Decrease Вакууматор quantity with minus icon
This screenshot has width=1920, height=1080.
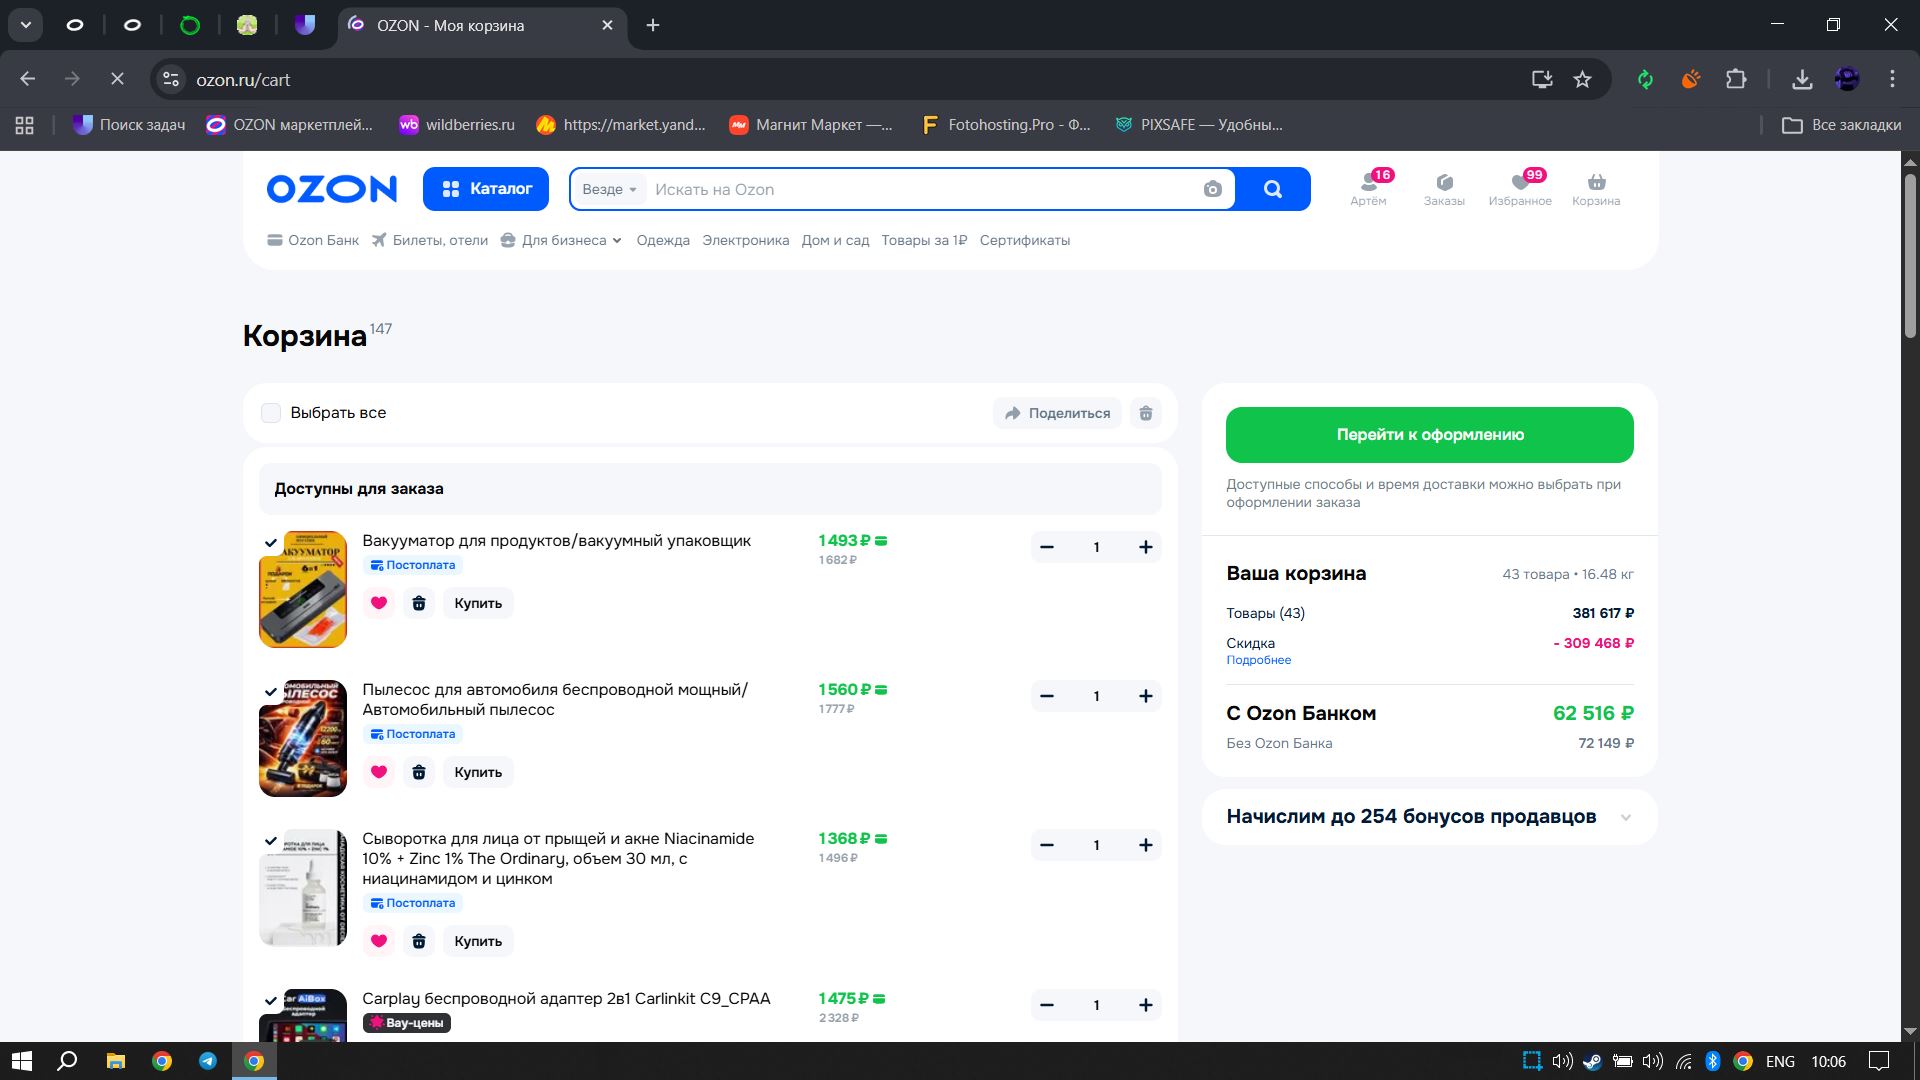[x=1047, y=547]
